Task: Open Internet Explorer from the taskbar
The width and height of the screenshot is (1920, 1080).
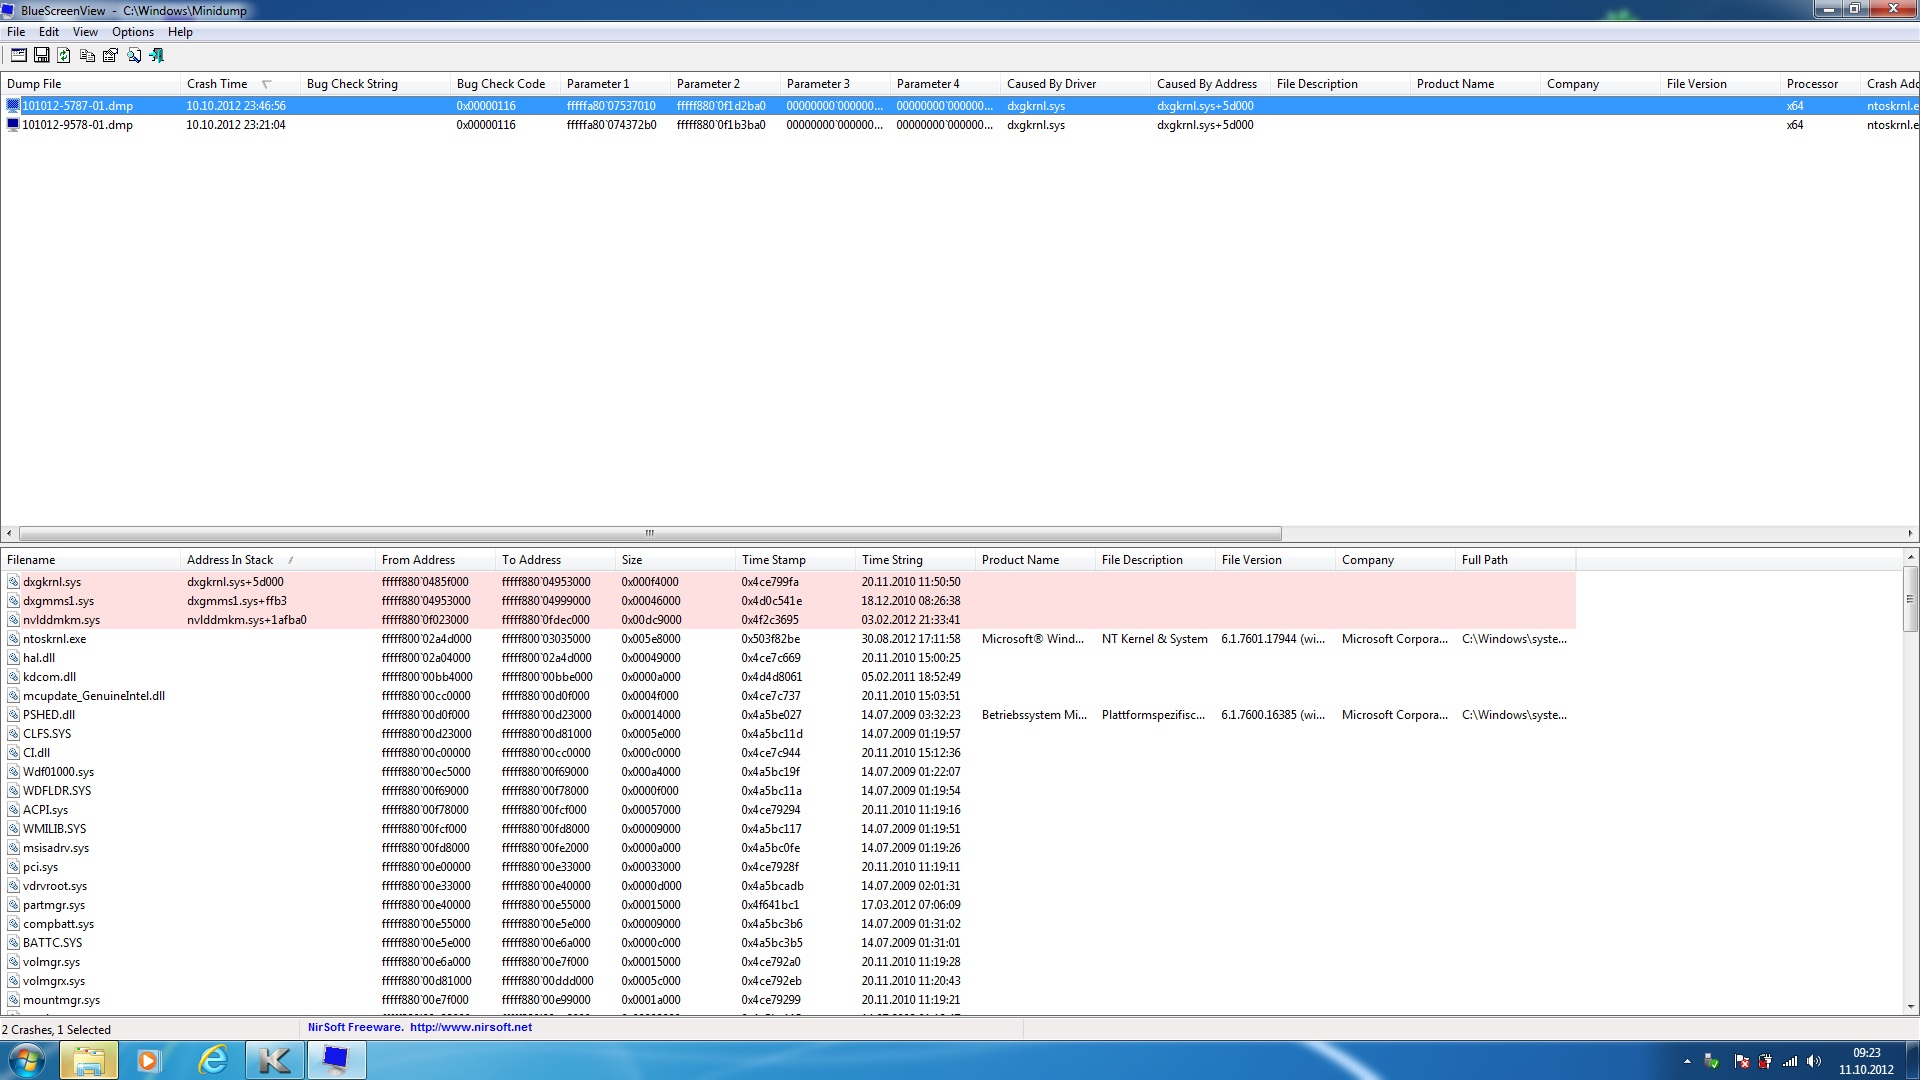Action: pos(213,1060)
